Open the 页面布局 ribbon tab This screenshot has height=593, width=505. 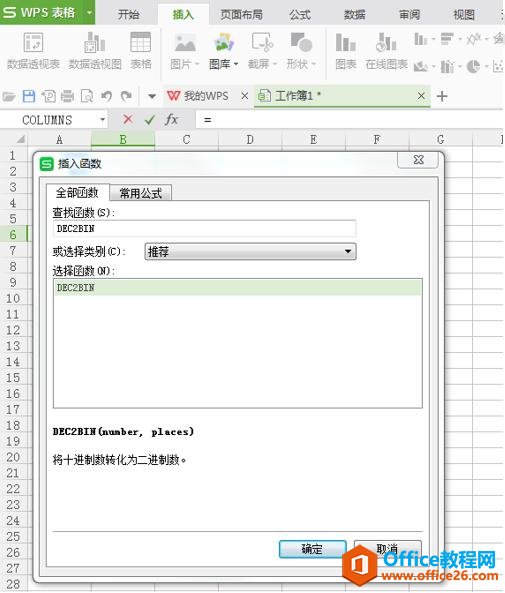[241, 15]
